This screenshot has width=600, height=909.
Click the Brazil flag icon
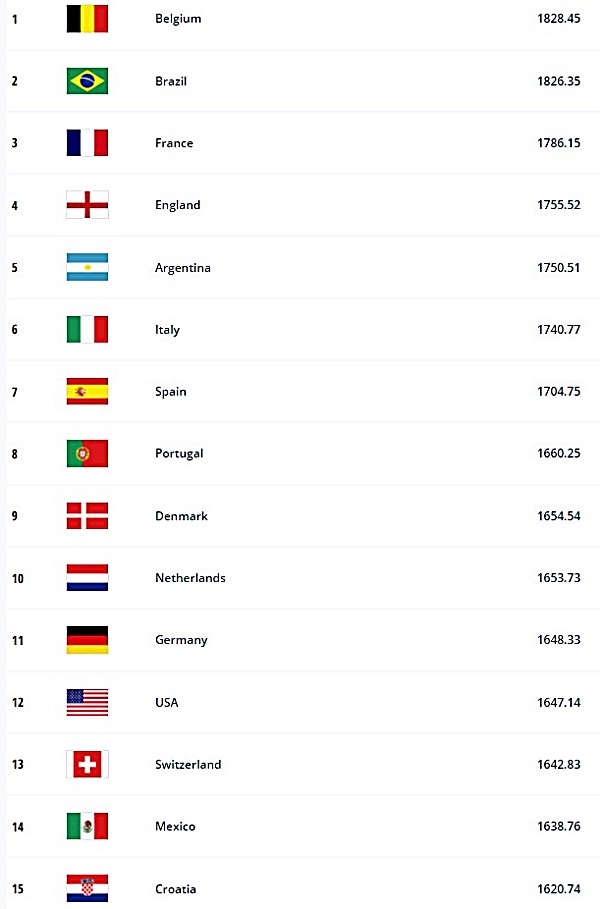coord(87,81)
